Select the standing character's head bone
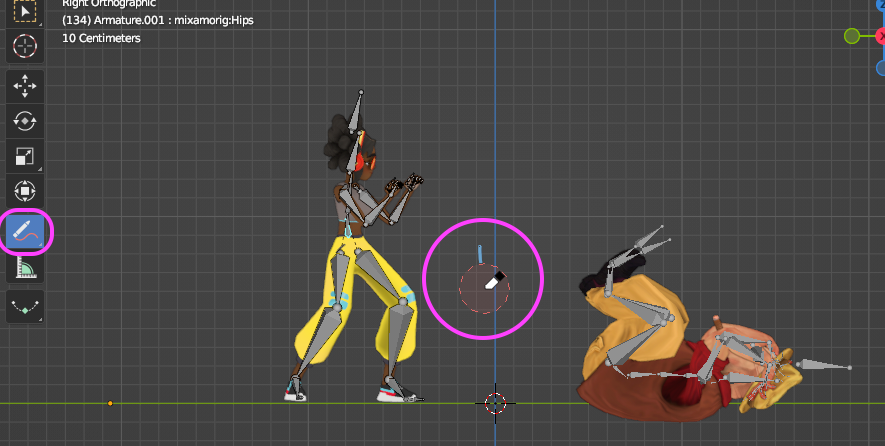The image size is (885, 446). 356,113
